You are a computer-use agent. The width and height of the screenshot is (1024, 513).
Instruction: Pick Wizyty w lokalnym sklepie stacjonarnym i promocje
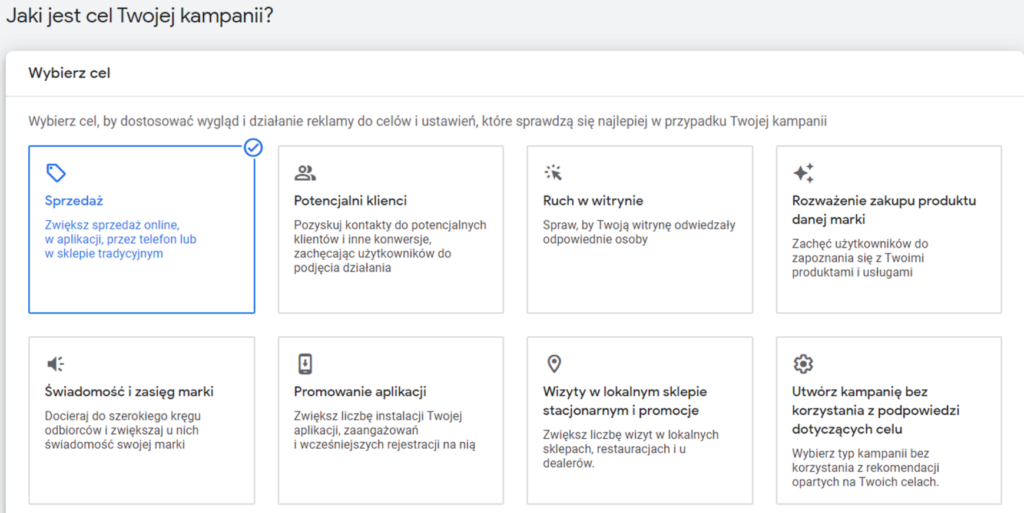(x=625, y=401)
